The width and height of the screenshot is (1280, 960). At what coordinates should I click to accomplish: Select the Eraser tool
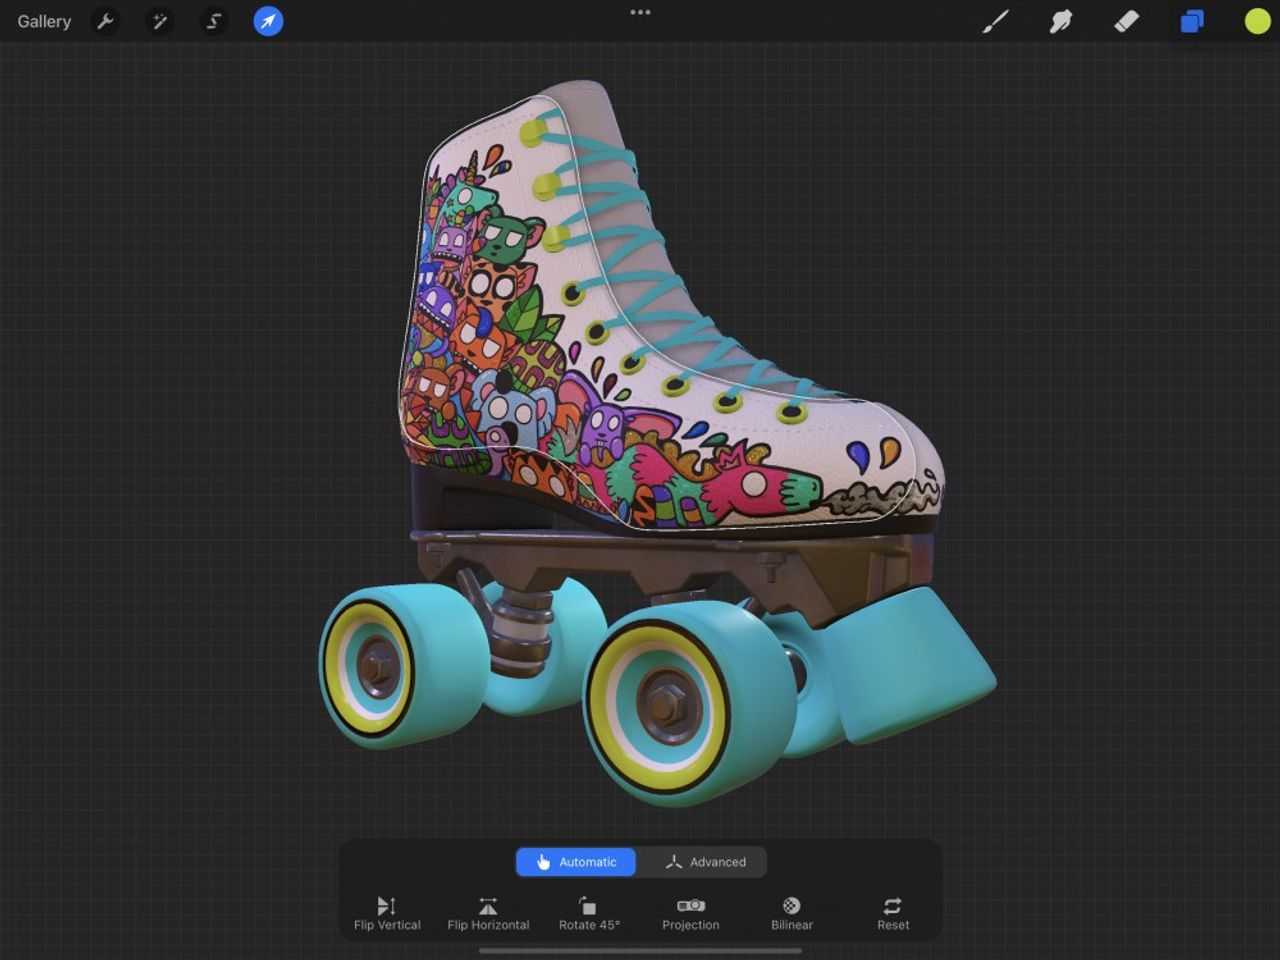(1126, 21)
